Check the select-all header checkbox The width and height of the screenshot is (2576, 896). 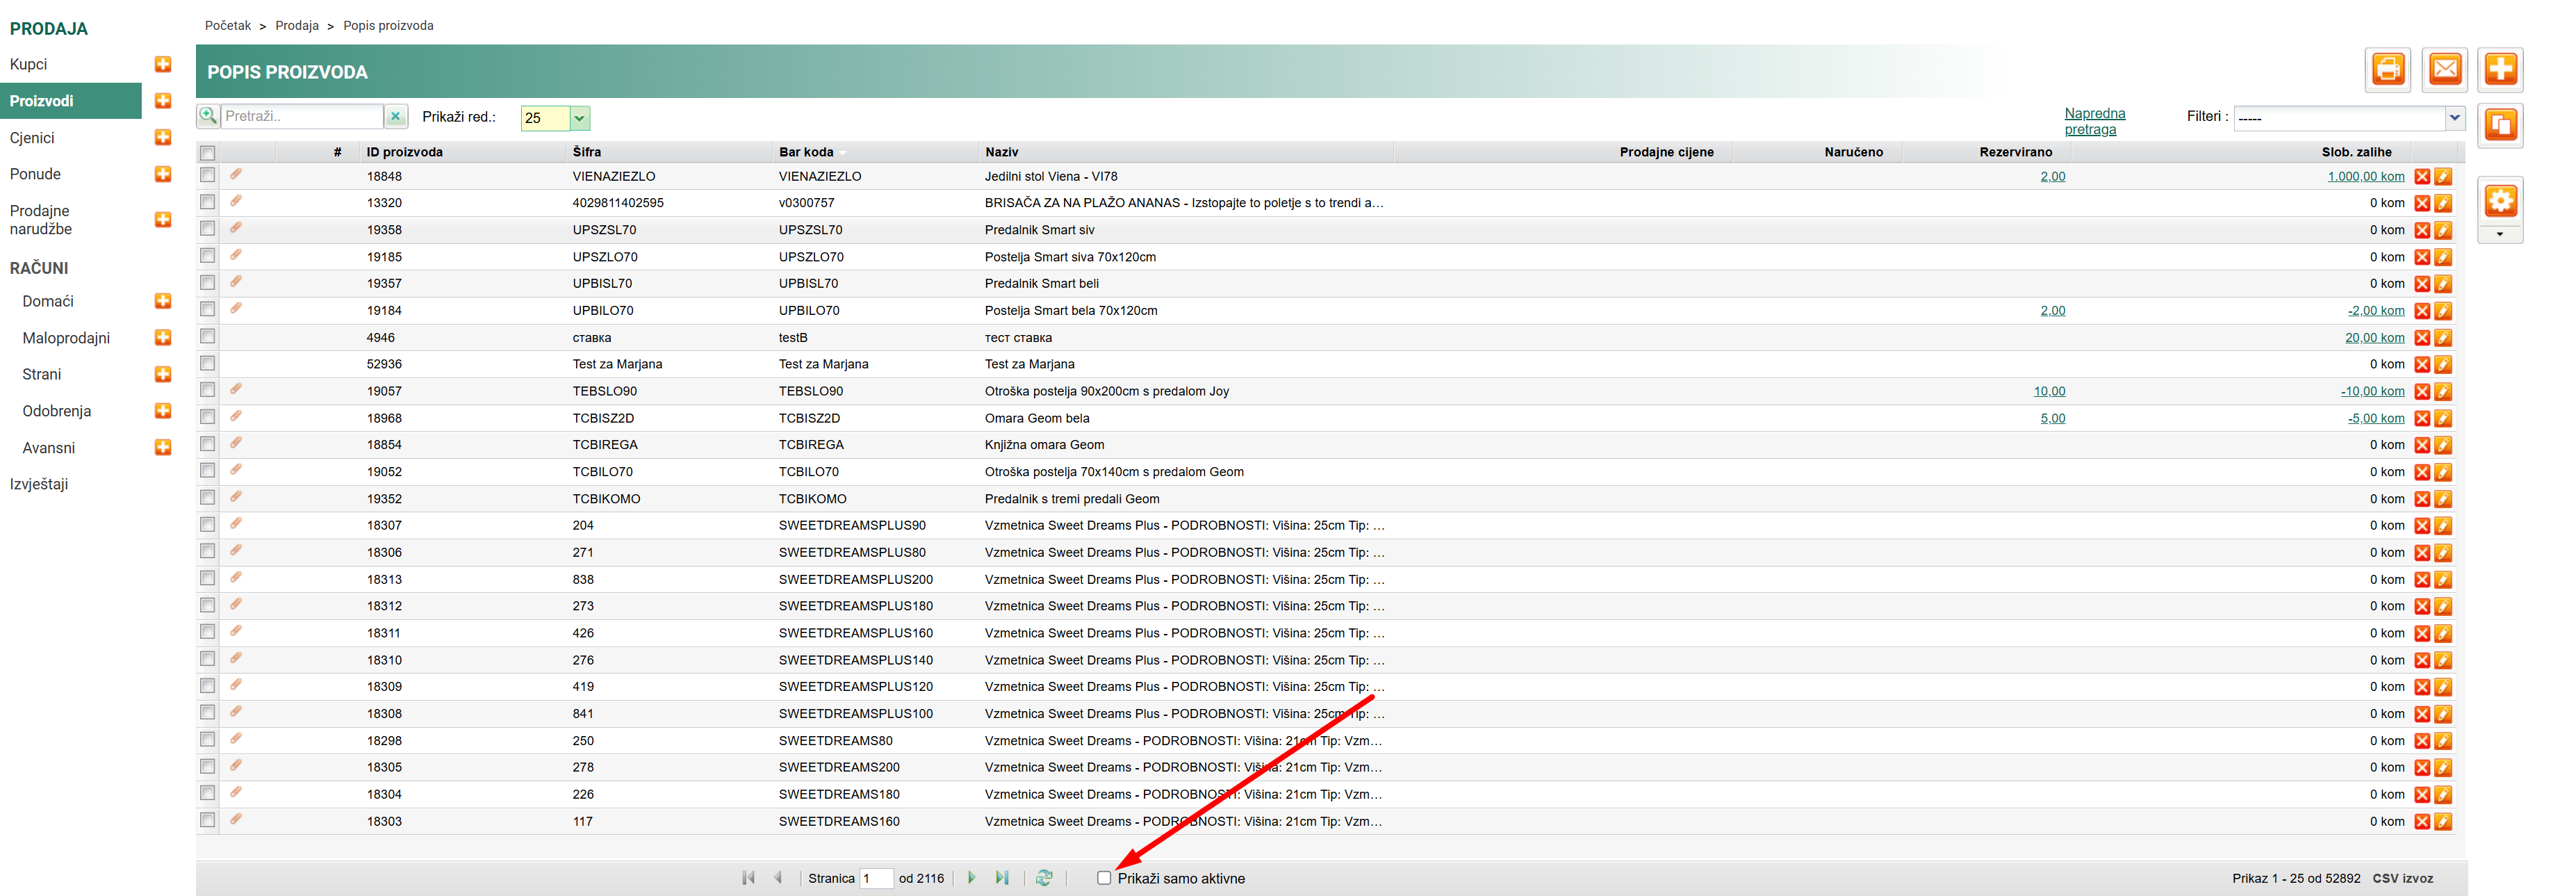pos(208,153)
